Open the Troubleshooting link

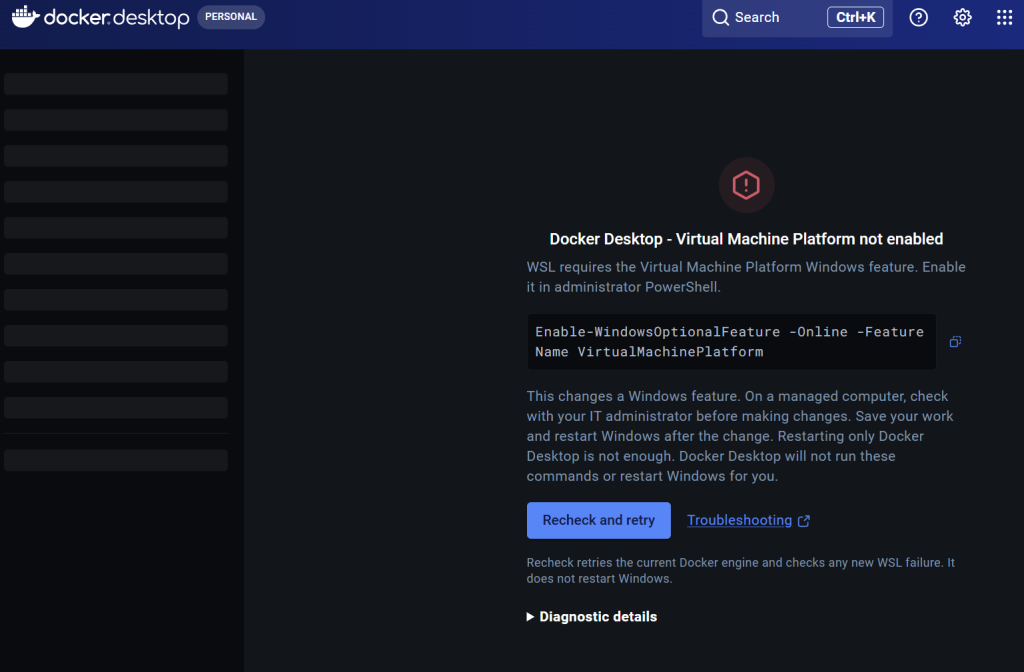point(748,520)
